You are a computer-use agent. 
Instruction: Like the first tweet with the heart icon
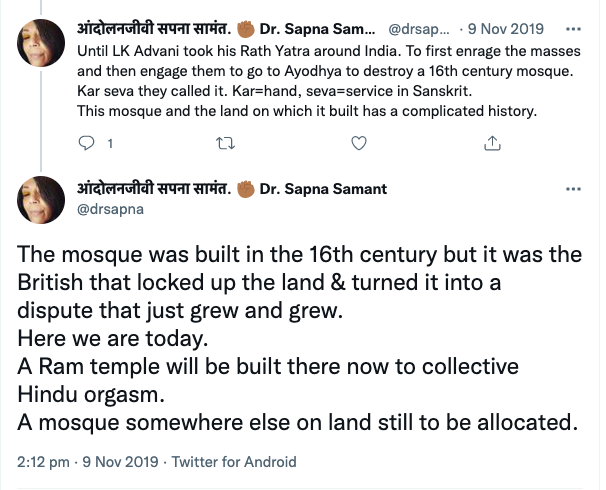(358, 143)
